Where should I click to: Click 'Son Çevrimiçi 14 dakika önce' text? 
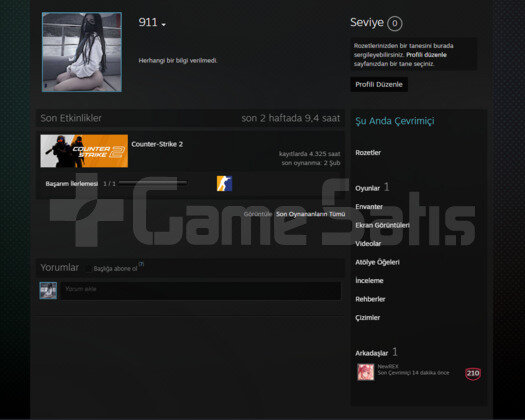414,373
